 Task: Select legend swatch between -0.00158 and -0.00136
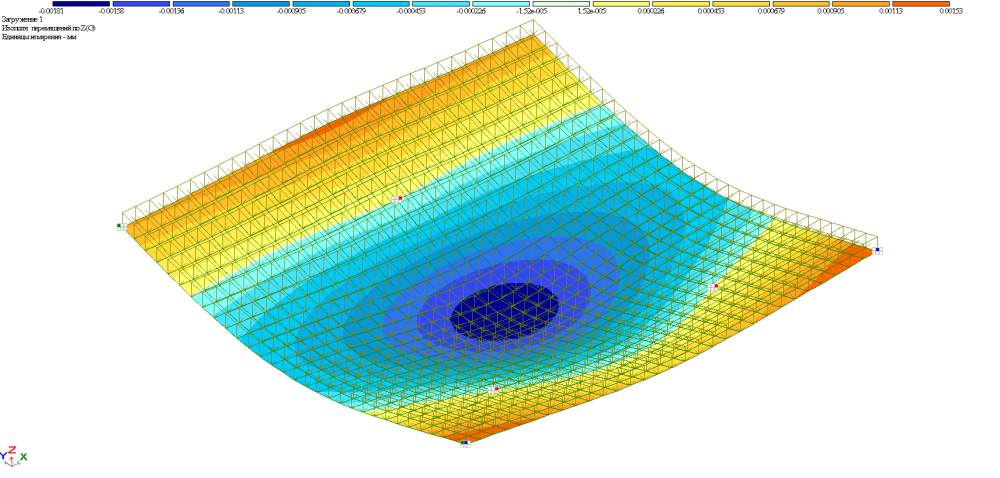(141, 3)
